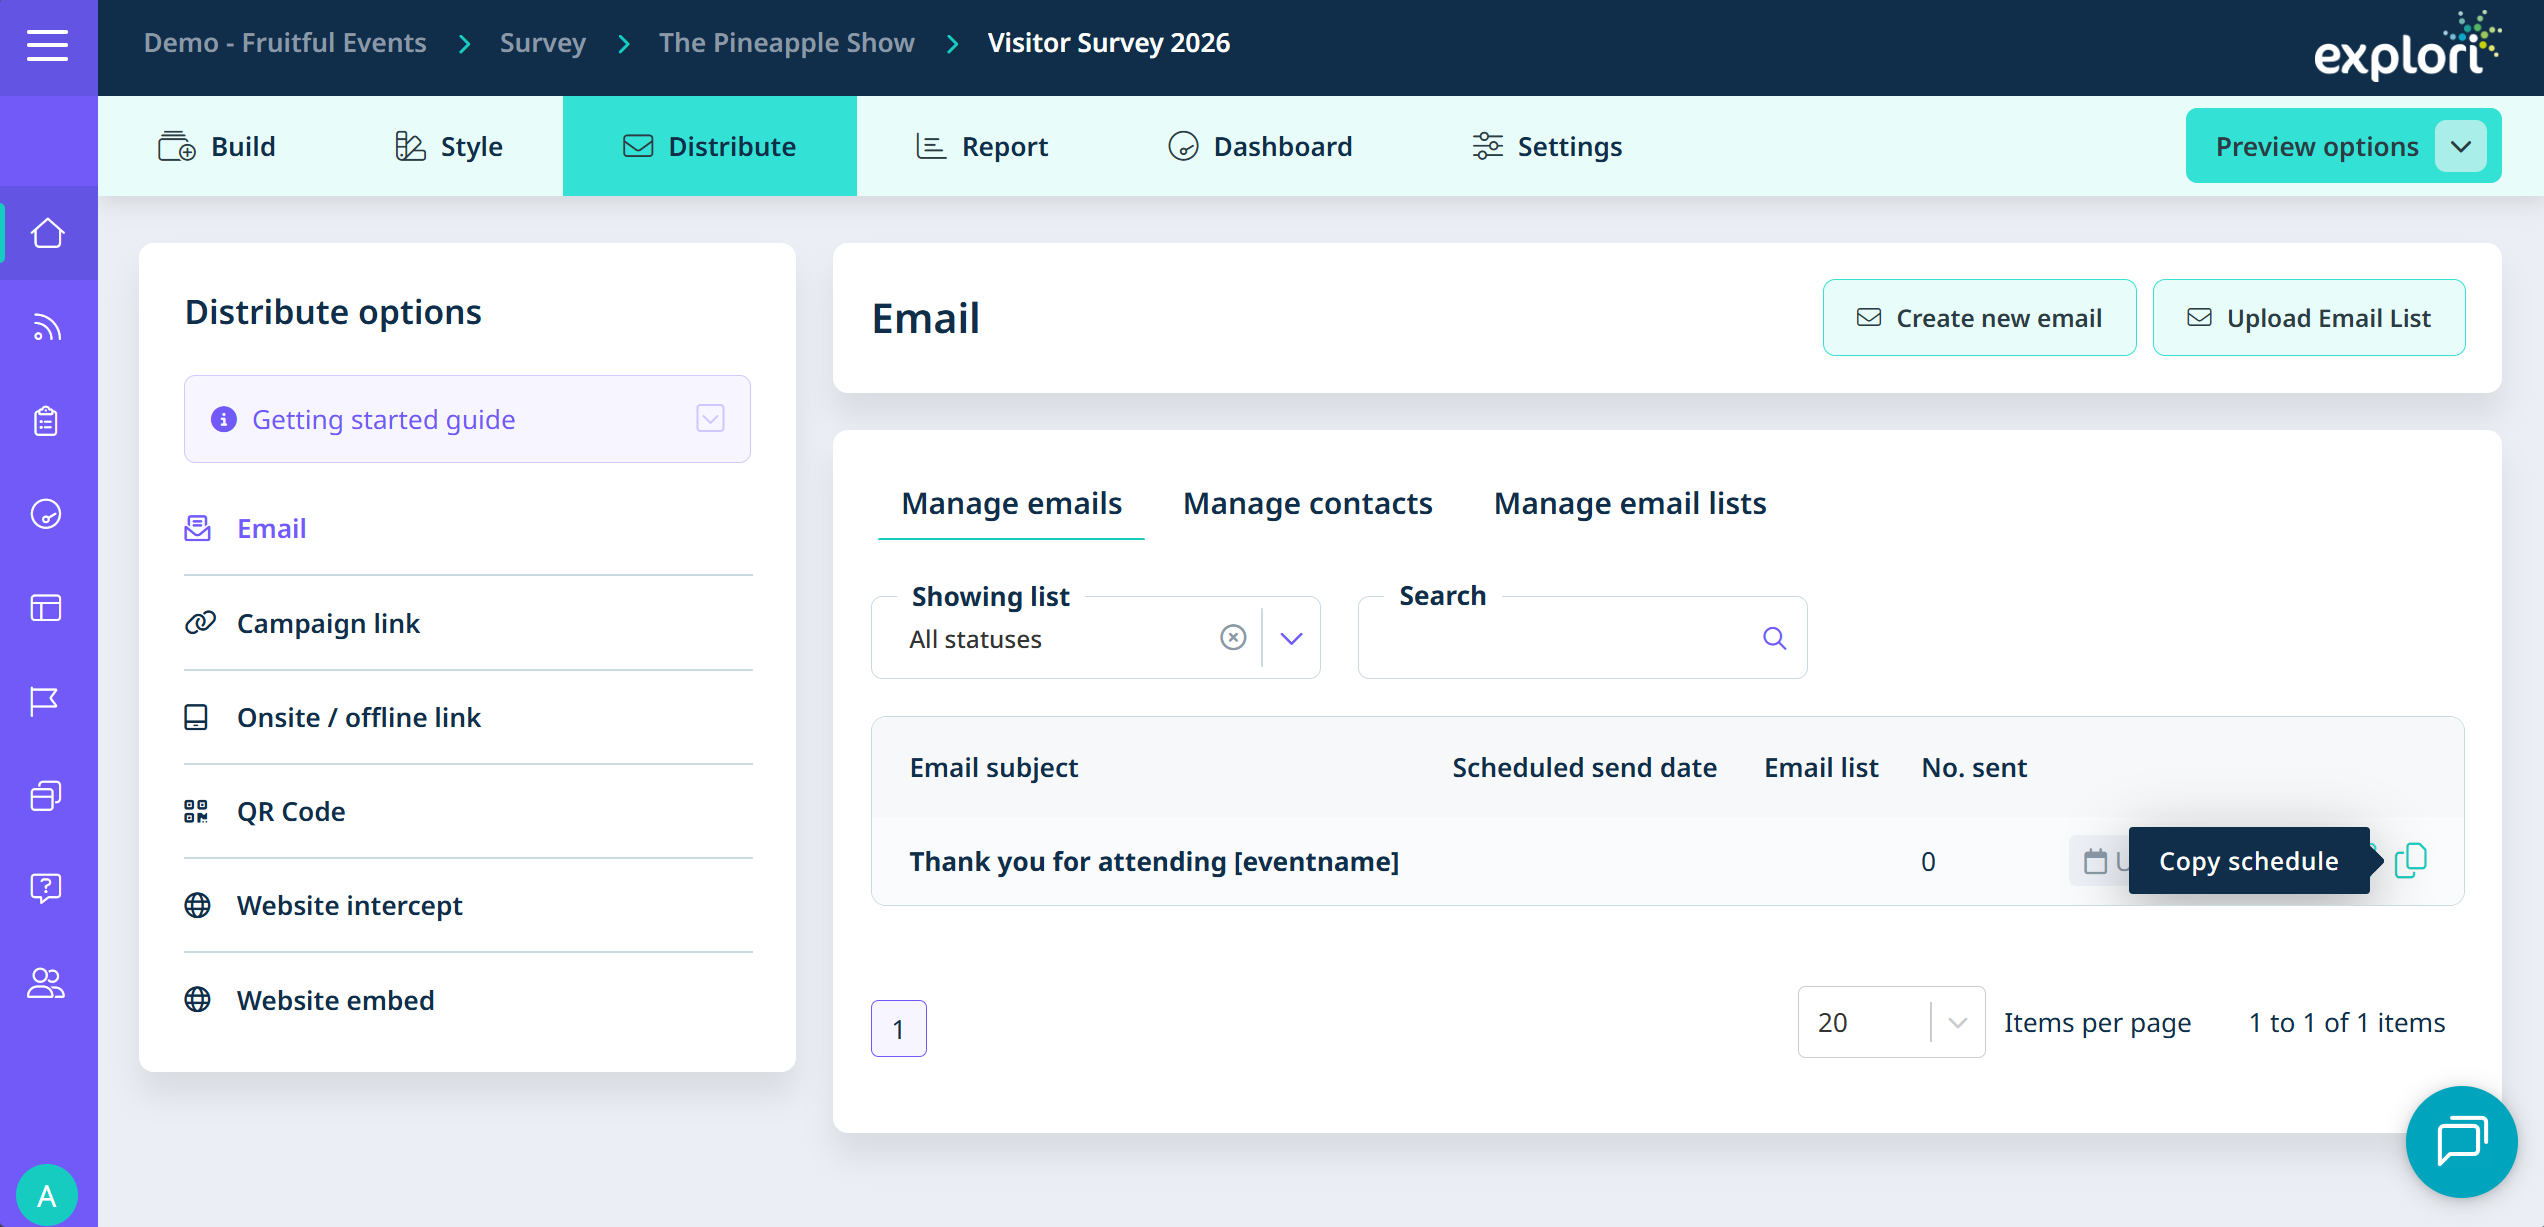
Task: Open the hamburger menu icon
Action: (x=47, y=45)
